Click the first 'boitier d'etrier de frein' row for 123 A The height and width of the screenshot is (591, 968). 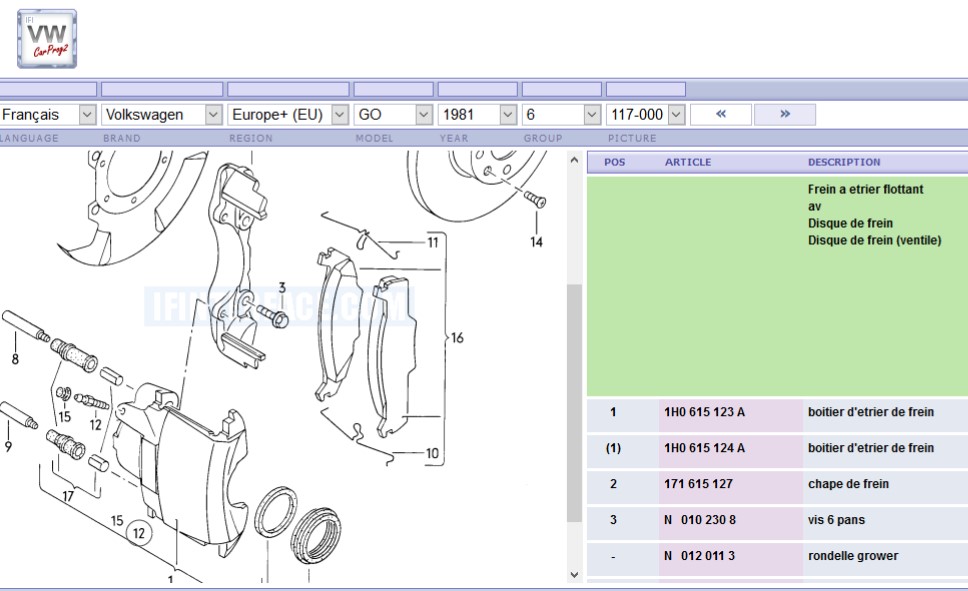(x=870, y=412)
